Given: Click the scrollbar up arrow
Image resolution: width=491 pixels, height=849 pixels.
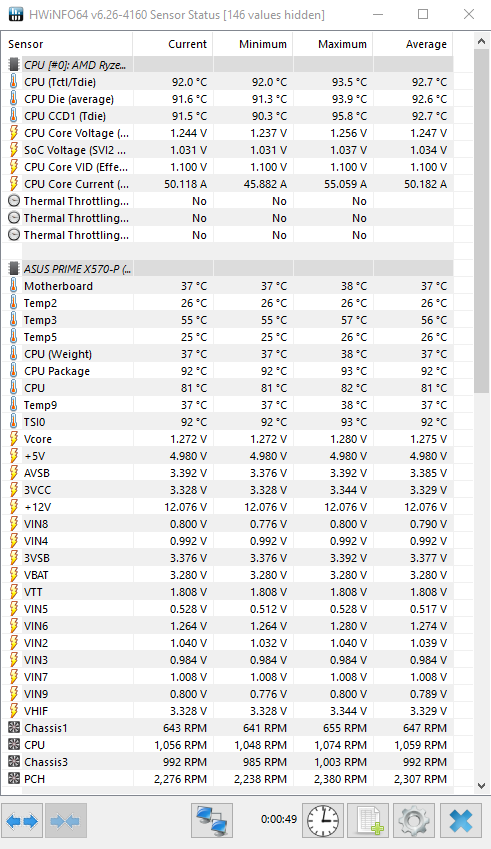Looking at the screenshot, I should tap(481, 41).
